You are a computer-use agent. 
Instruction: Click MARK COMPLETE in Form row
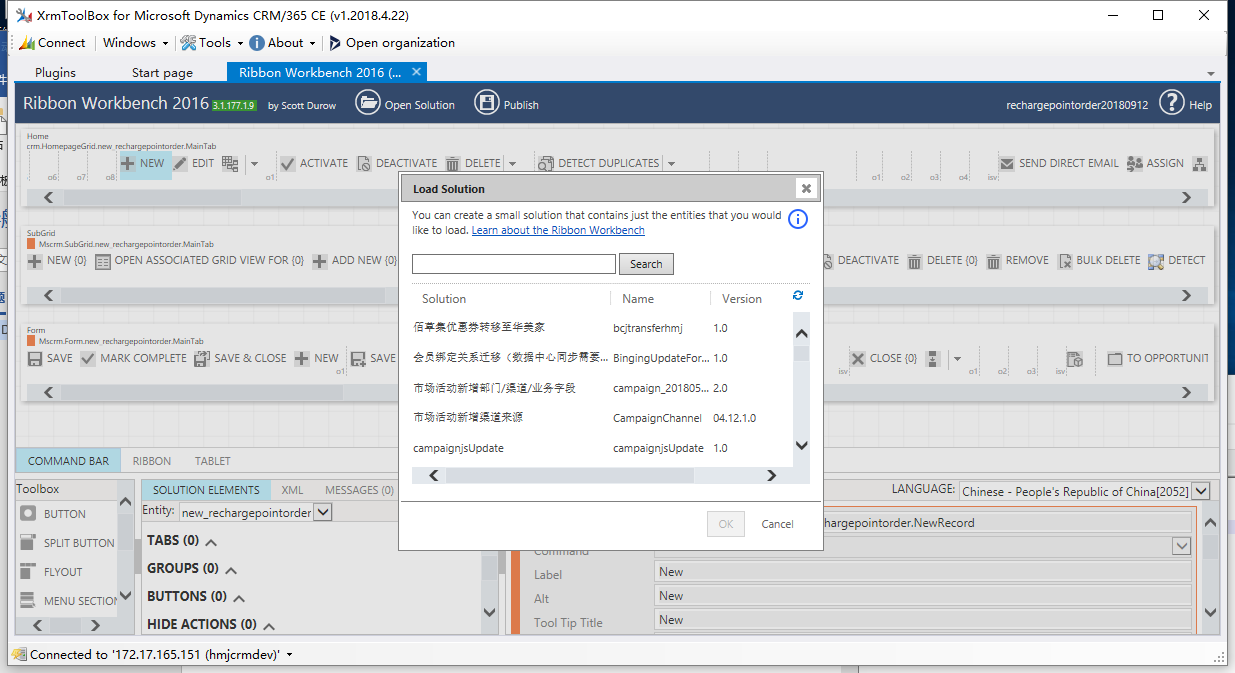pyautogui.click(x=133, y=358)
